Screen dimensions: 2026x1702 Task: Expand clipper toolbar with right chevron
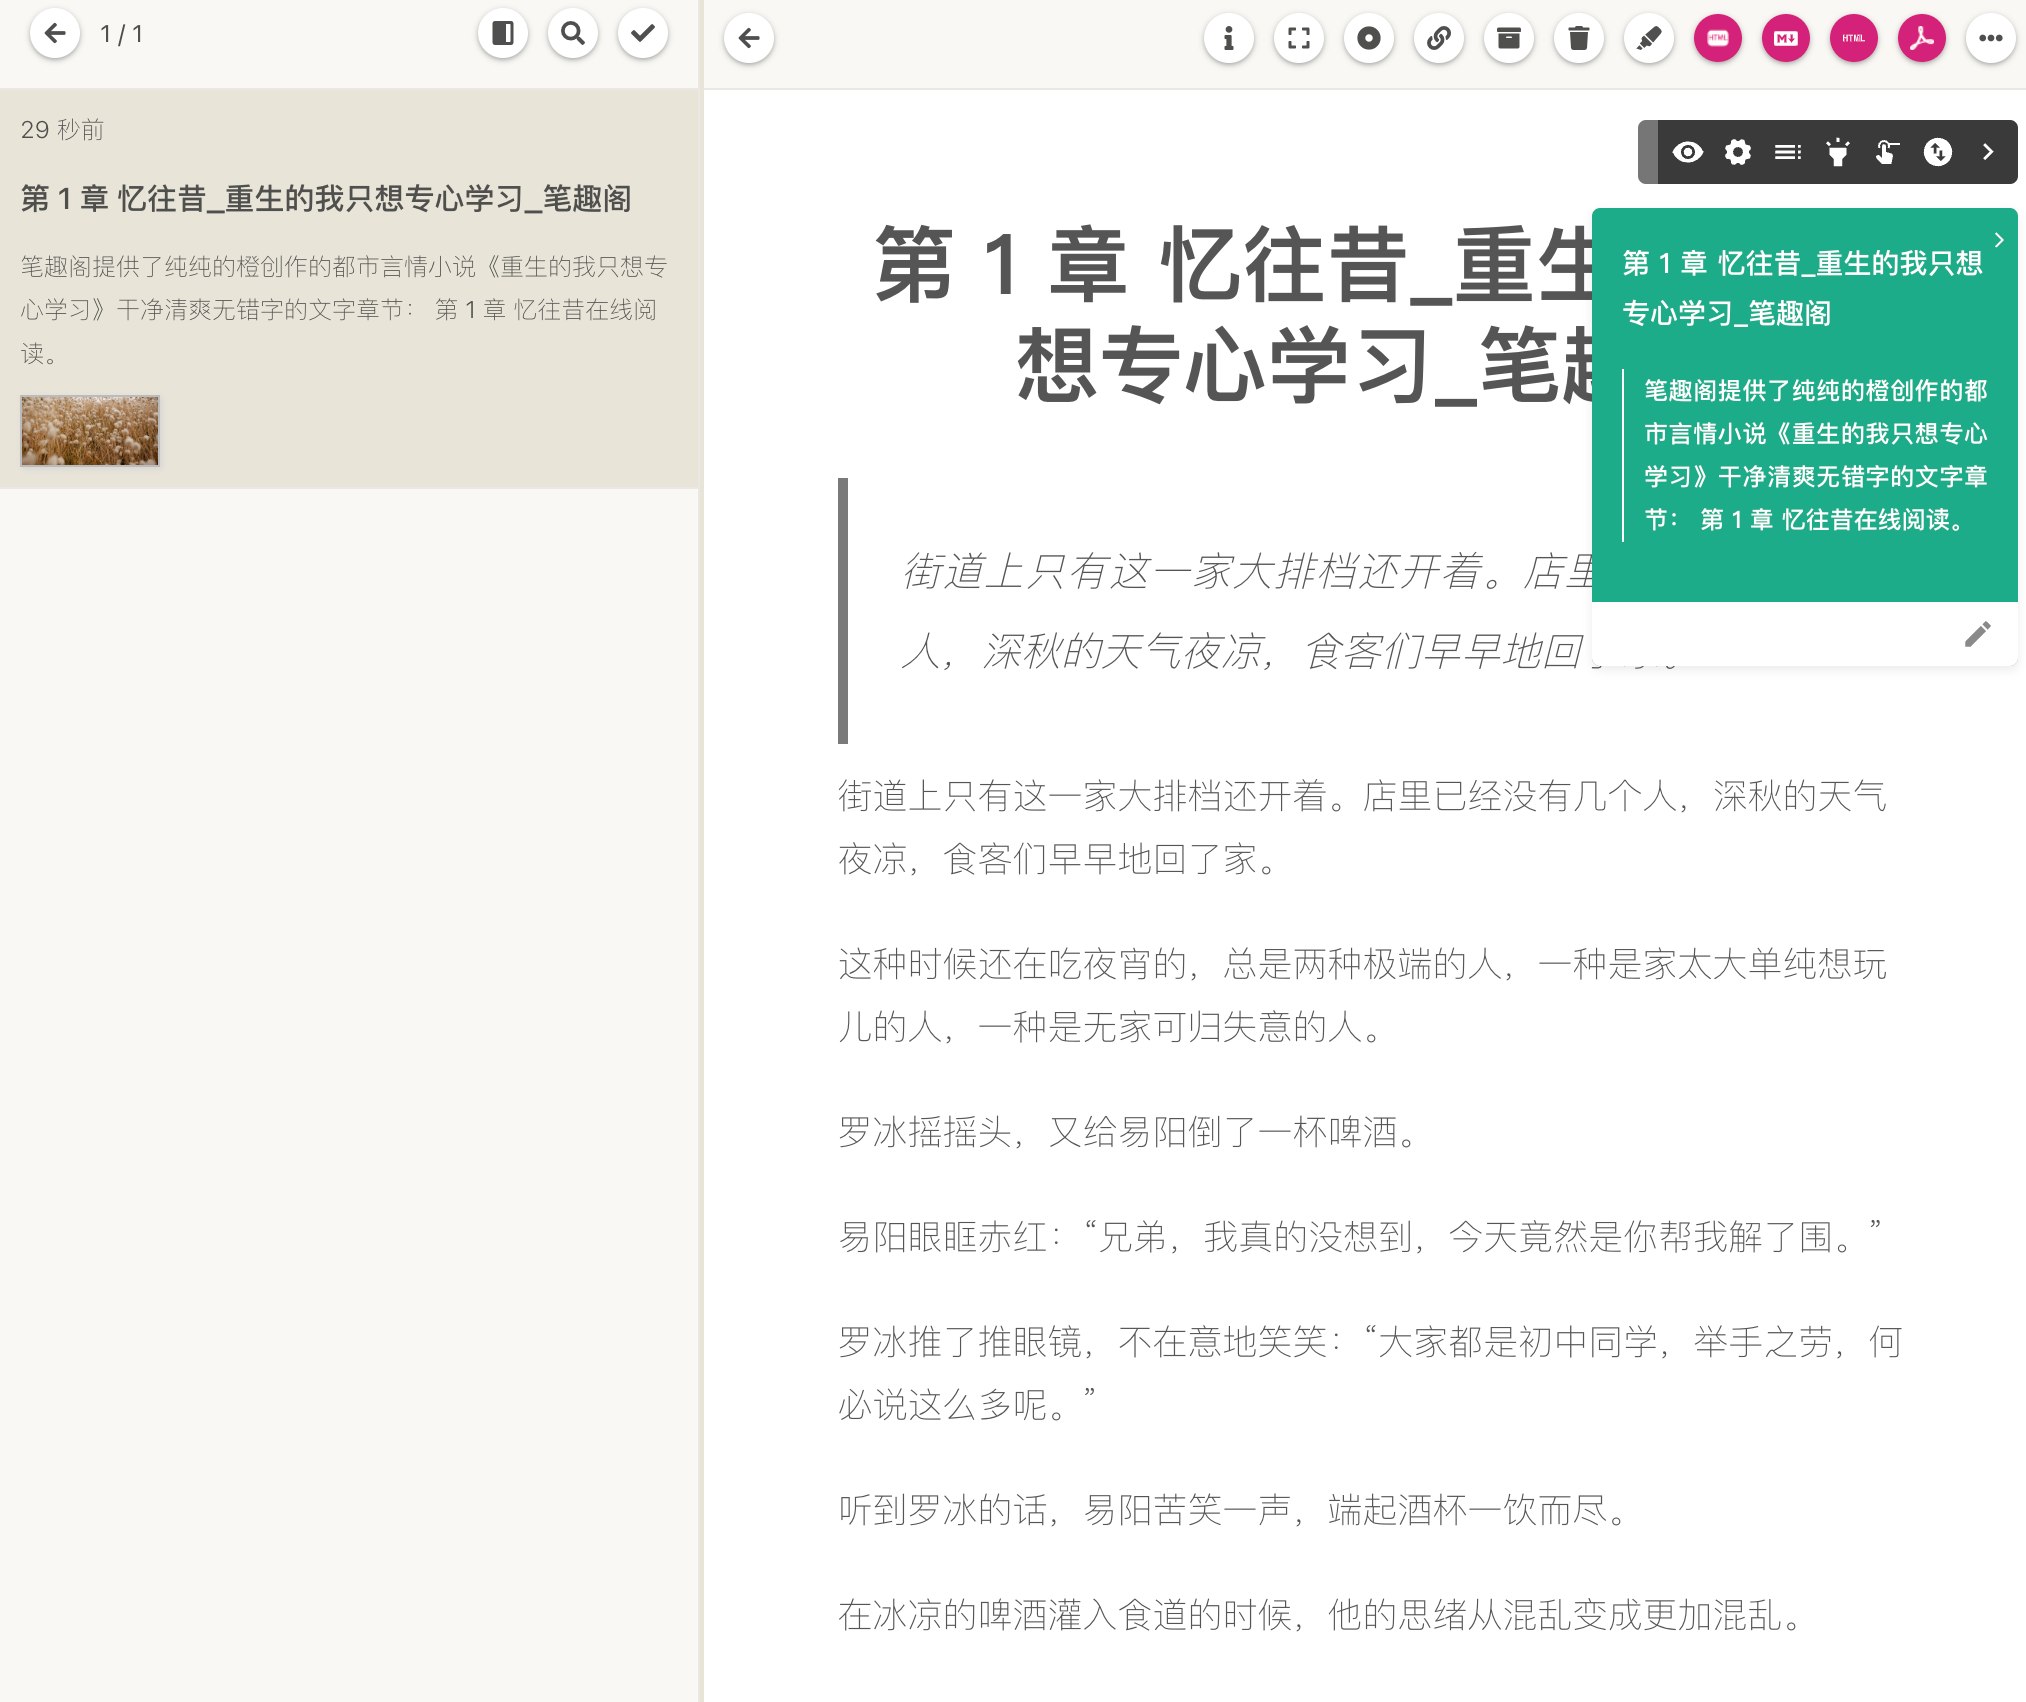1986,152
